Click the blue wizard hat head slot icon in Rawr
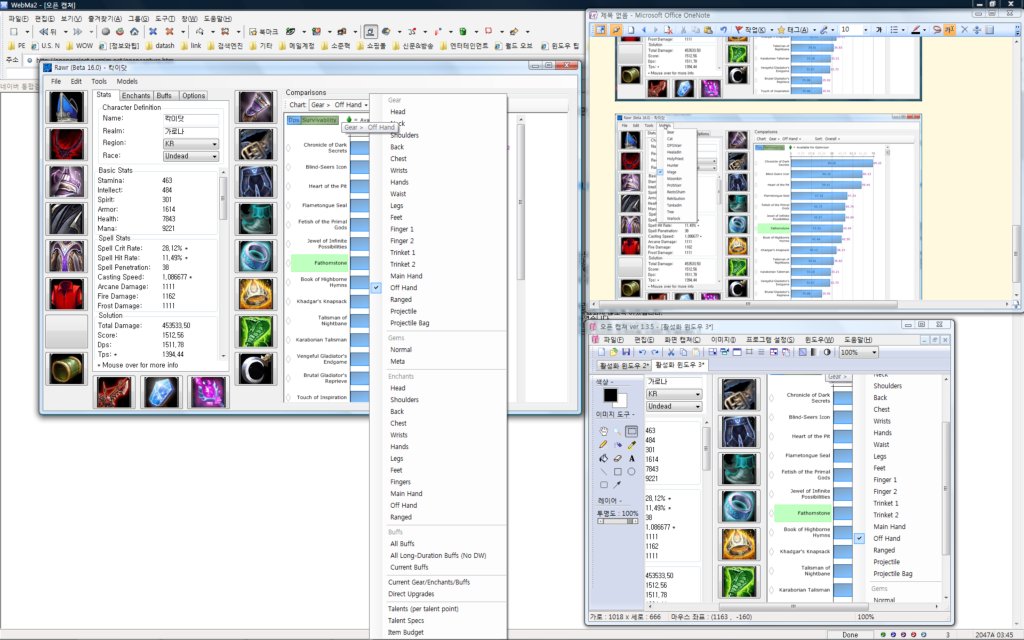 coord(67,107)
